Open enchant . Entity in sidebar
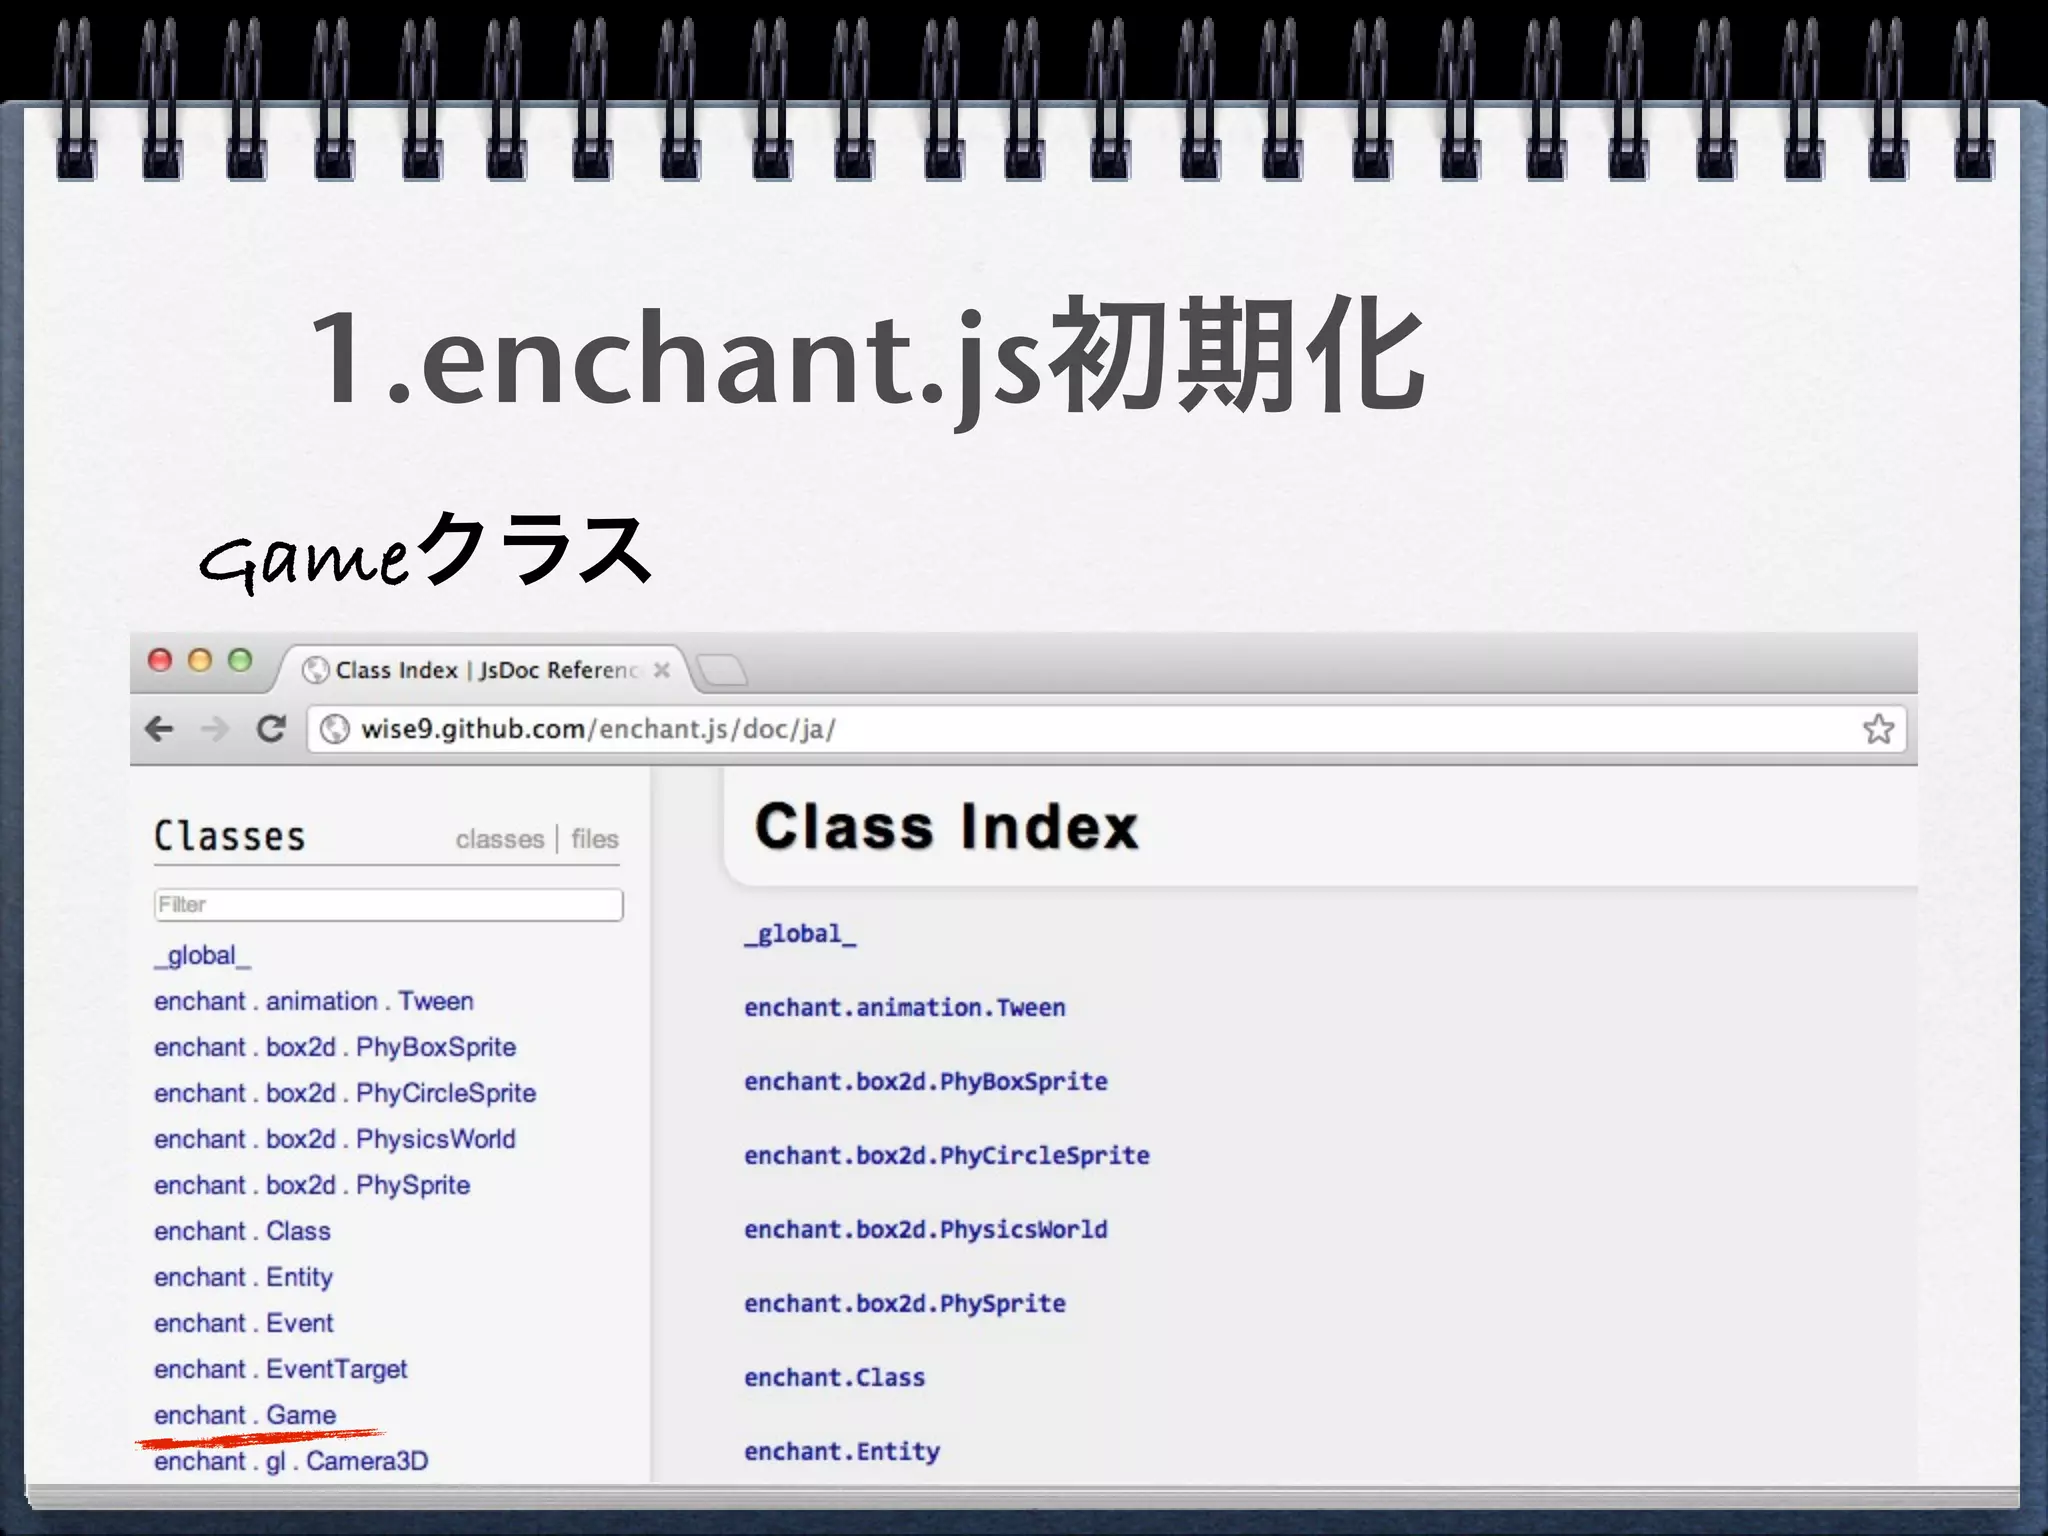 tap(243, 1277)
